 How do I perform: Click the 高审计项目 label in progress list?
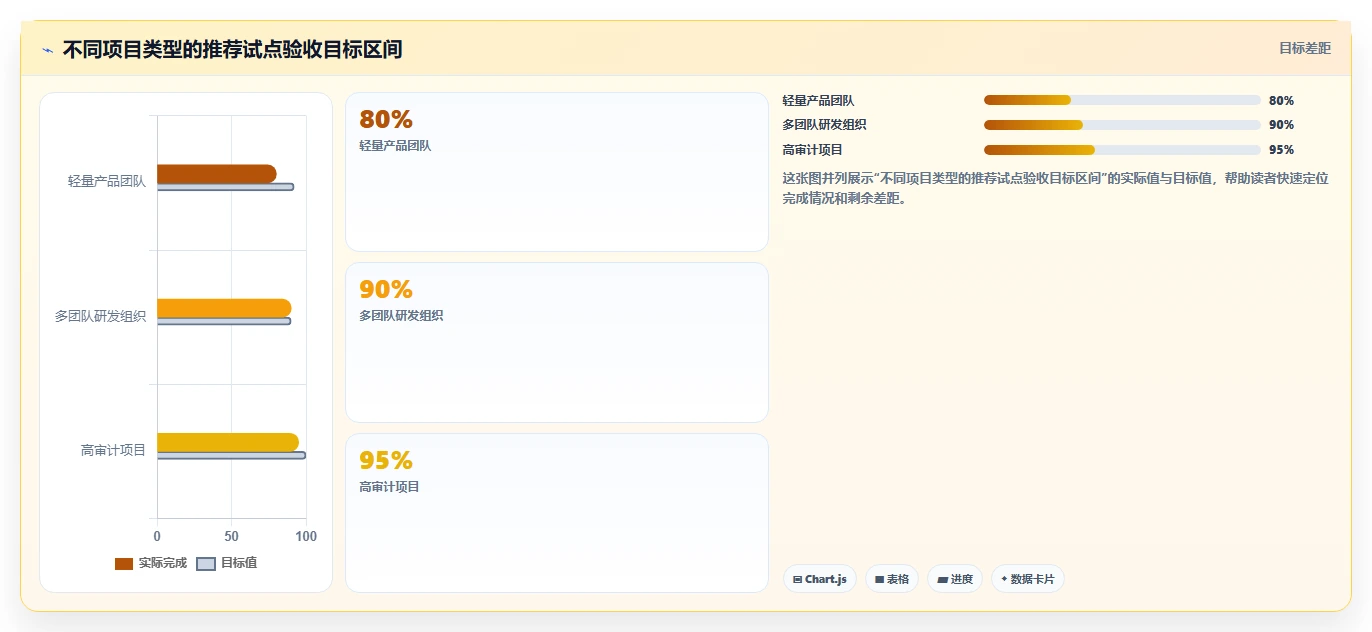pyautogui.click(x=813, y=150)
